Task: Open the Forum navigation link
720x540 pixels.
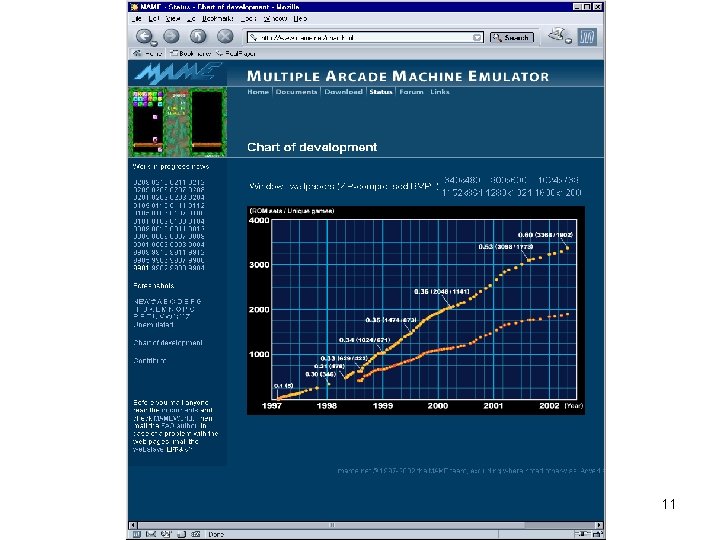Action: click(411, 92)
